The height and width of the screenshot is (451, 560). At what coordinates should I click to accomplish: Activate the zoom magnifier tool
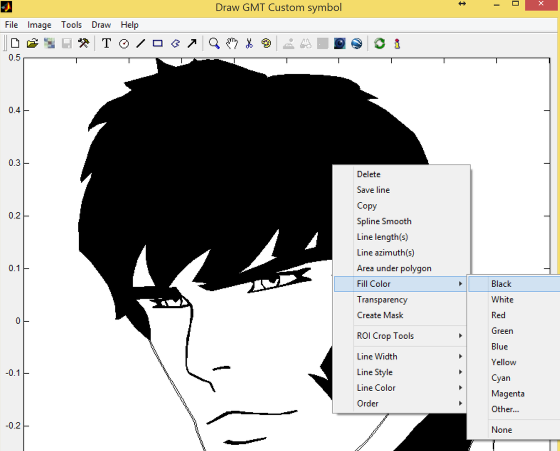(214, 44)
